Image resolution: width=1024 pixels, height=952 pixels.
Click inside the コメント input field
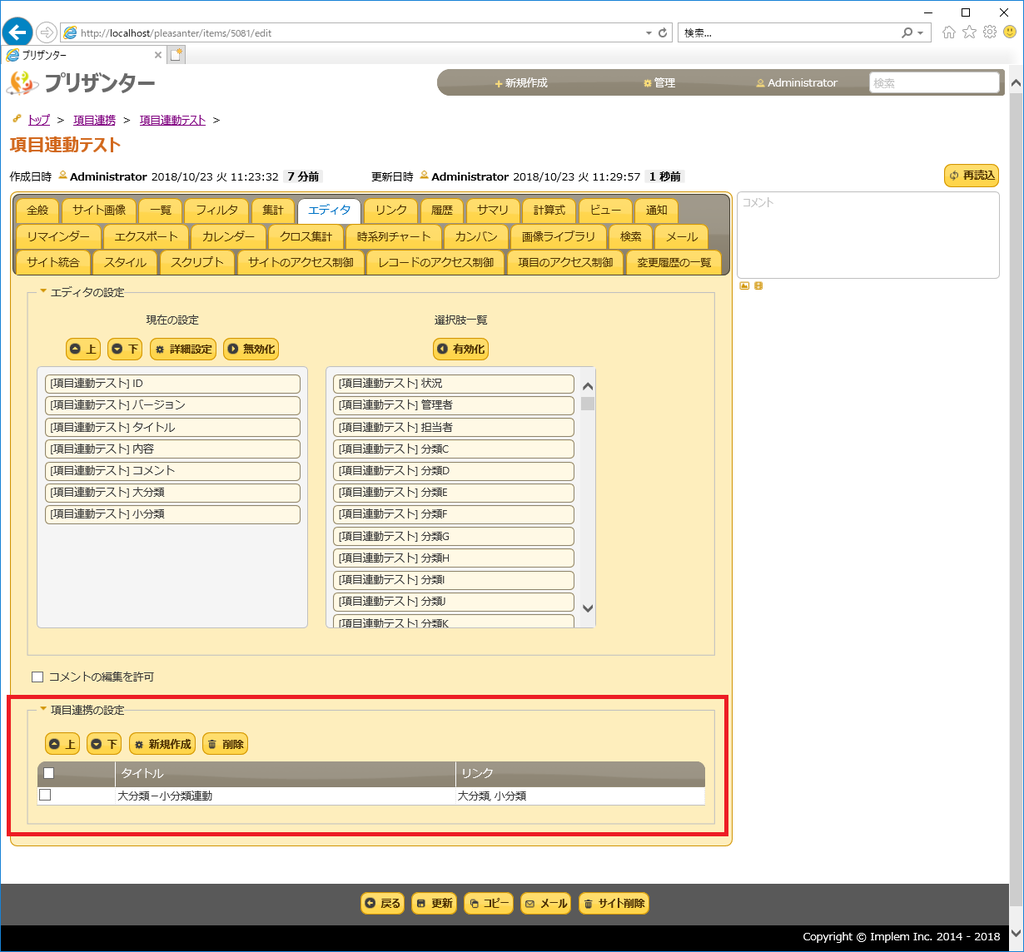click(868, 235)
